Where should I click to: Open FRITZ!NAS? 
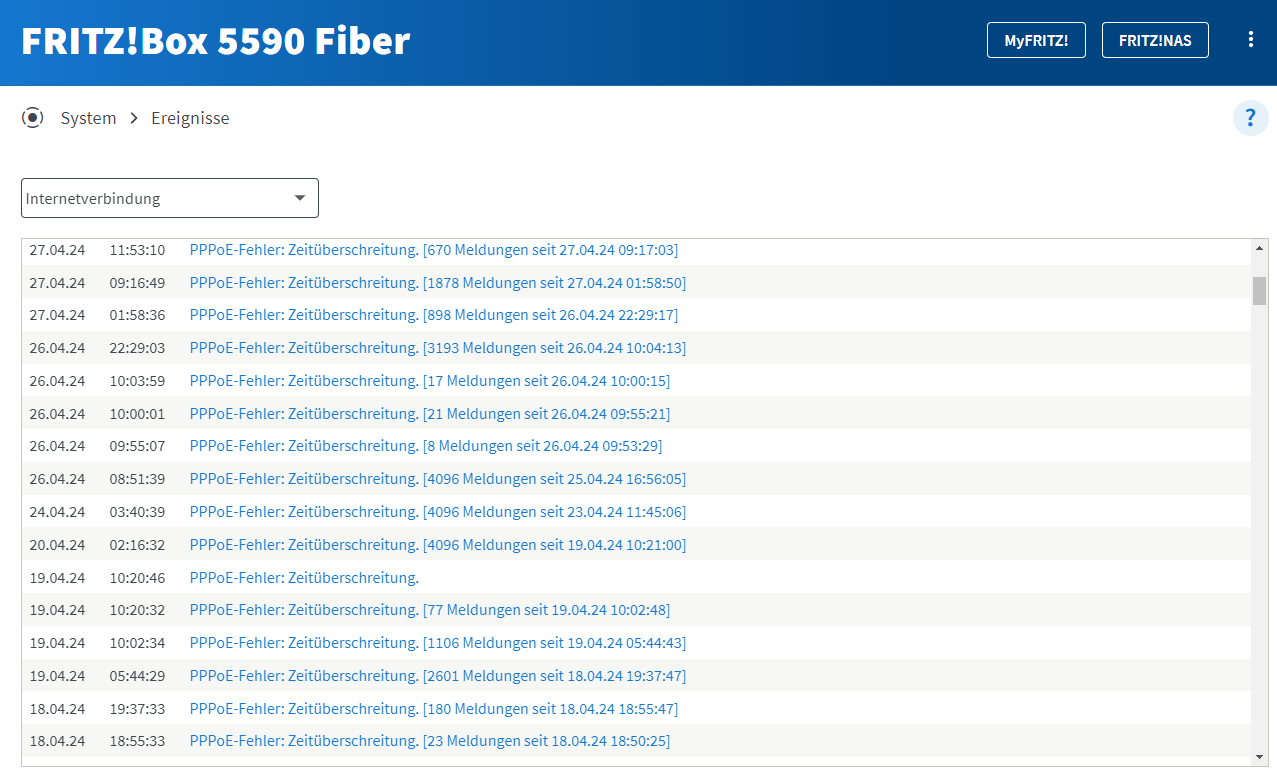(x=1155, y=40)
